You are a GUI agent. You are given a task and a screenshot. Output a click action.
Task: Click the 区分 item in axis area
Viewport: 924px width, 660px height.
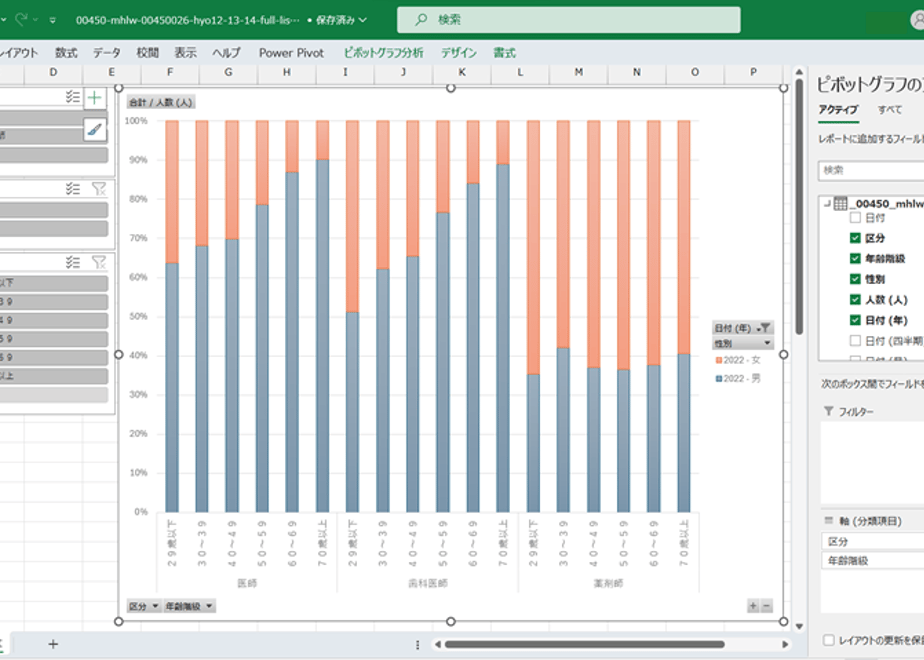(x=872, y=542)
